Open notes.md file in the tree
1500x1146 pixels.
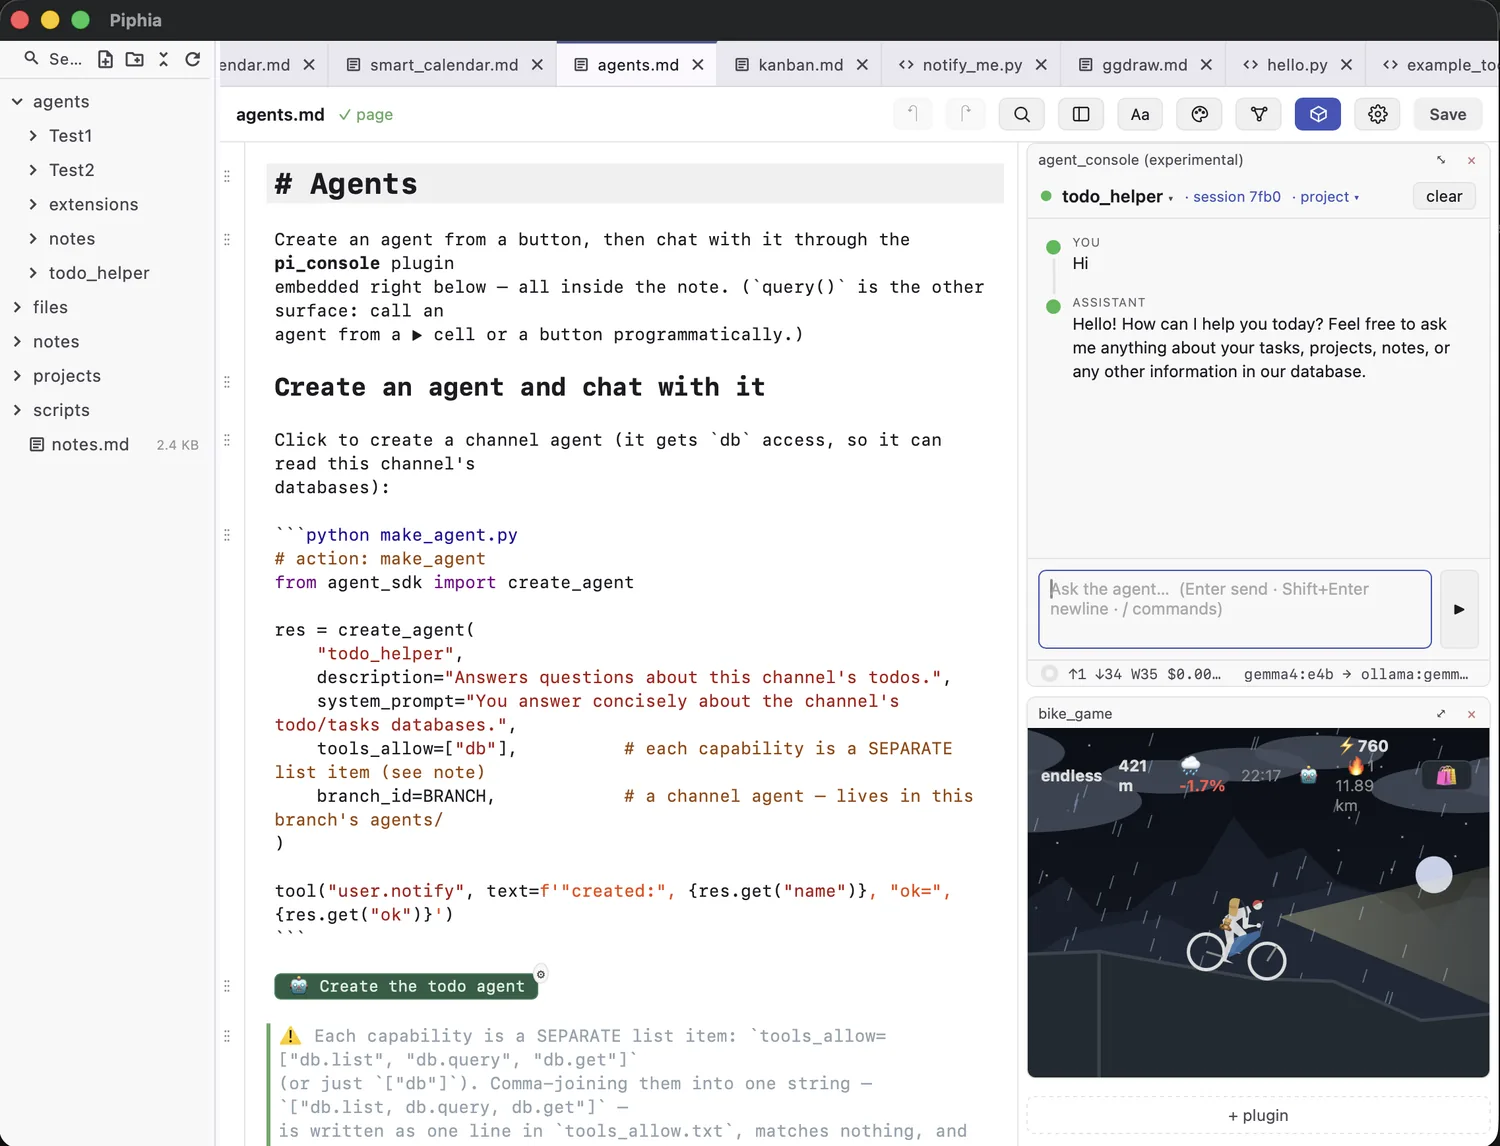coord(107,444)
